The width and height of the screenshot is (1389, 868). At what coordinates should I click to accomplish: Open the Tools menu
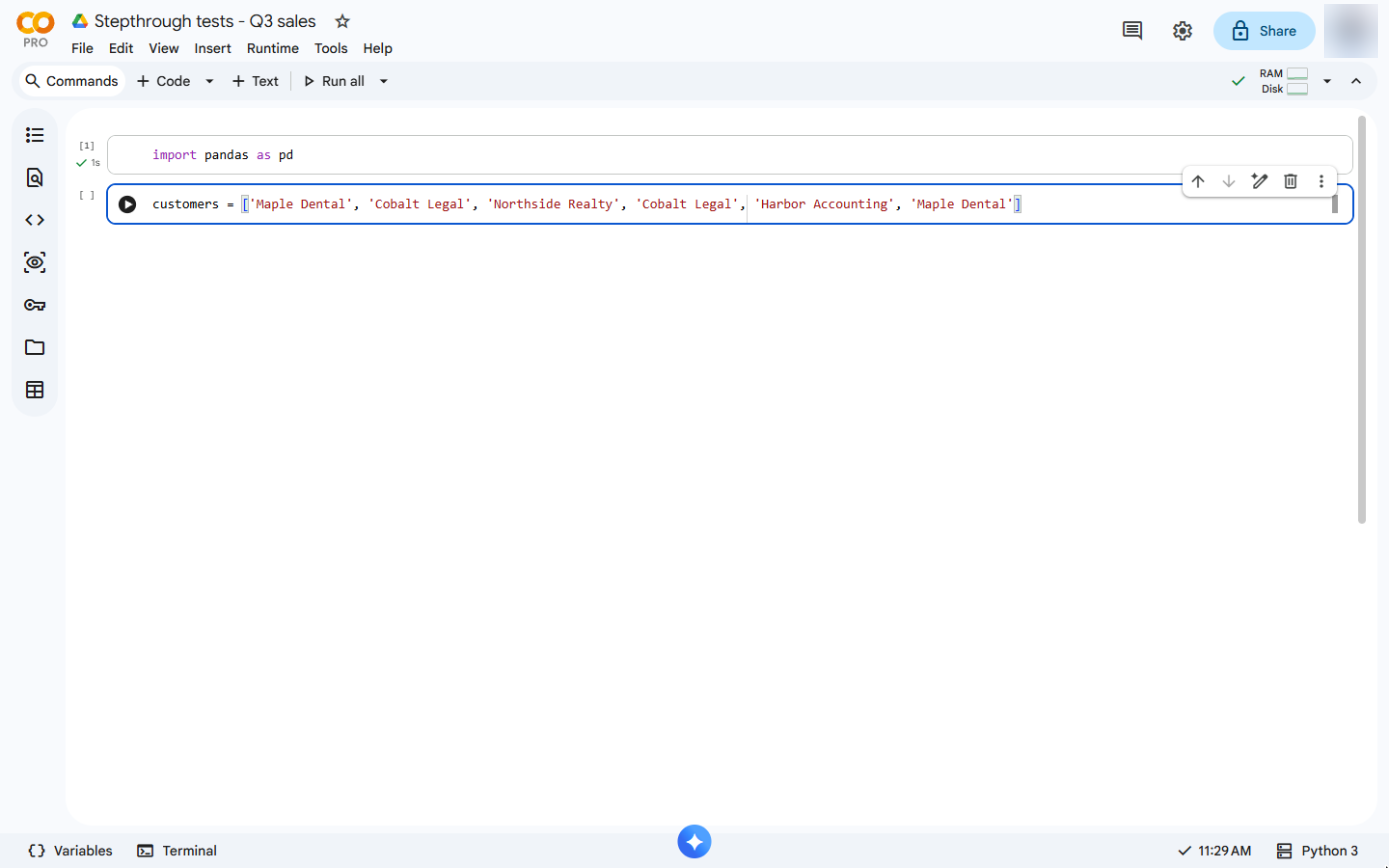[x=331, y=48]
